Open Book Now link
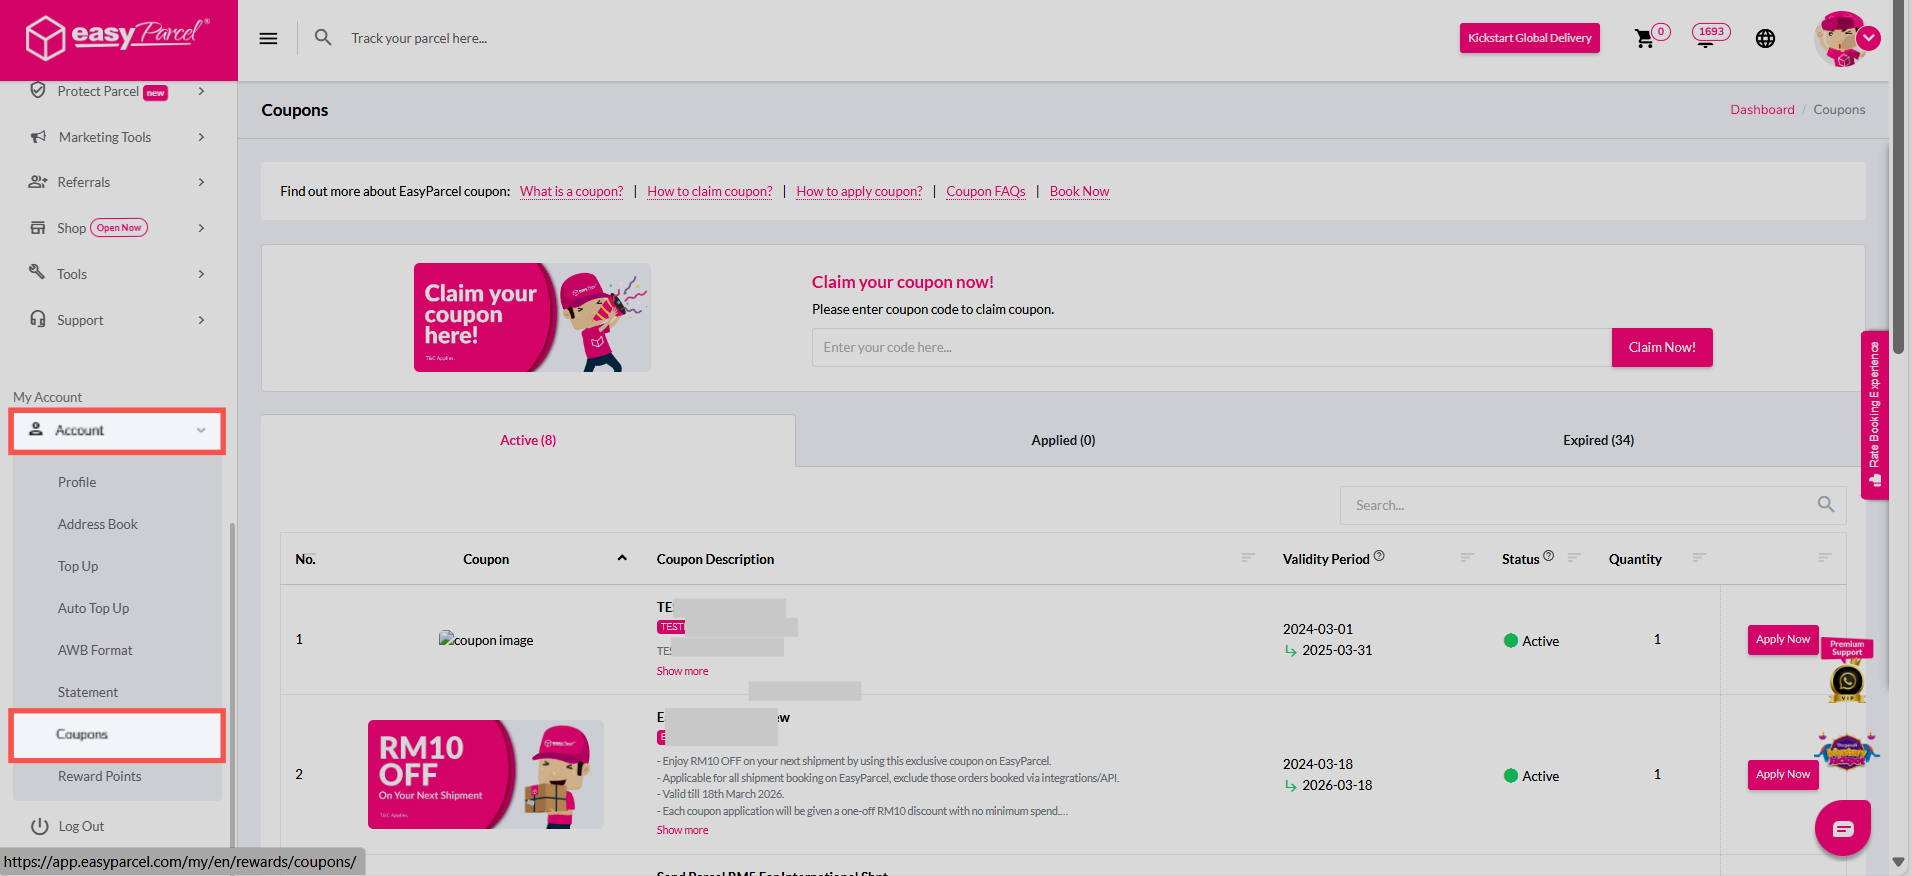The image size is (1912, 876). tap(1079, 191)
